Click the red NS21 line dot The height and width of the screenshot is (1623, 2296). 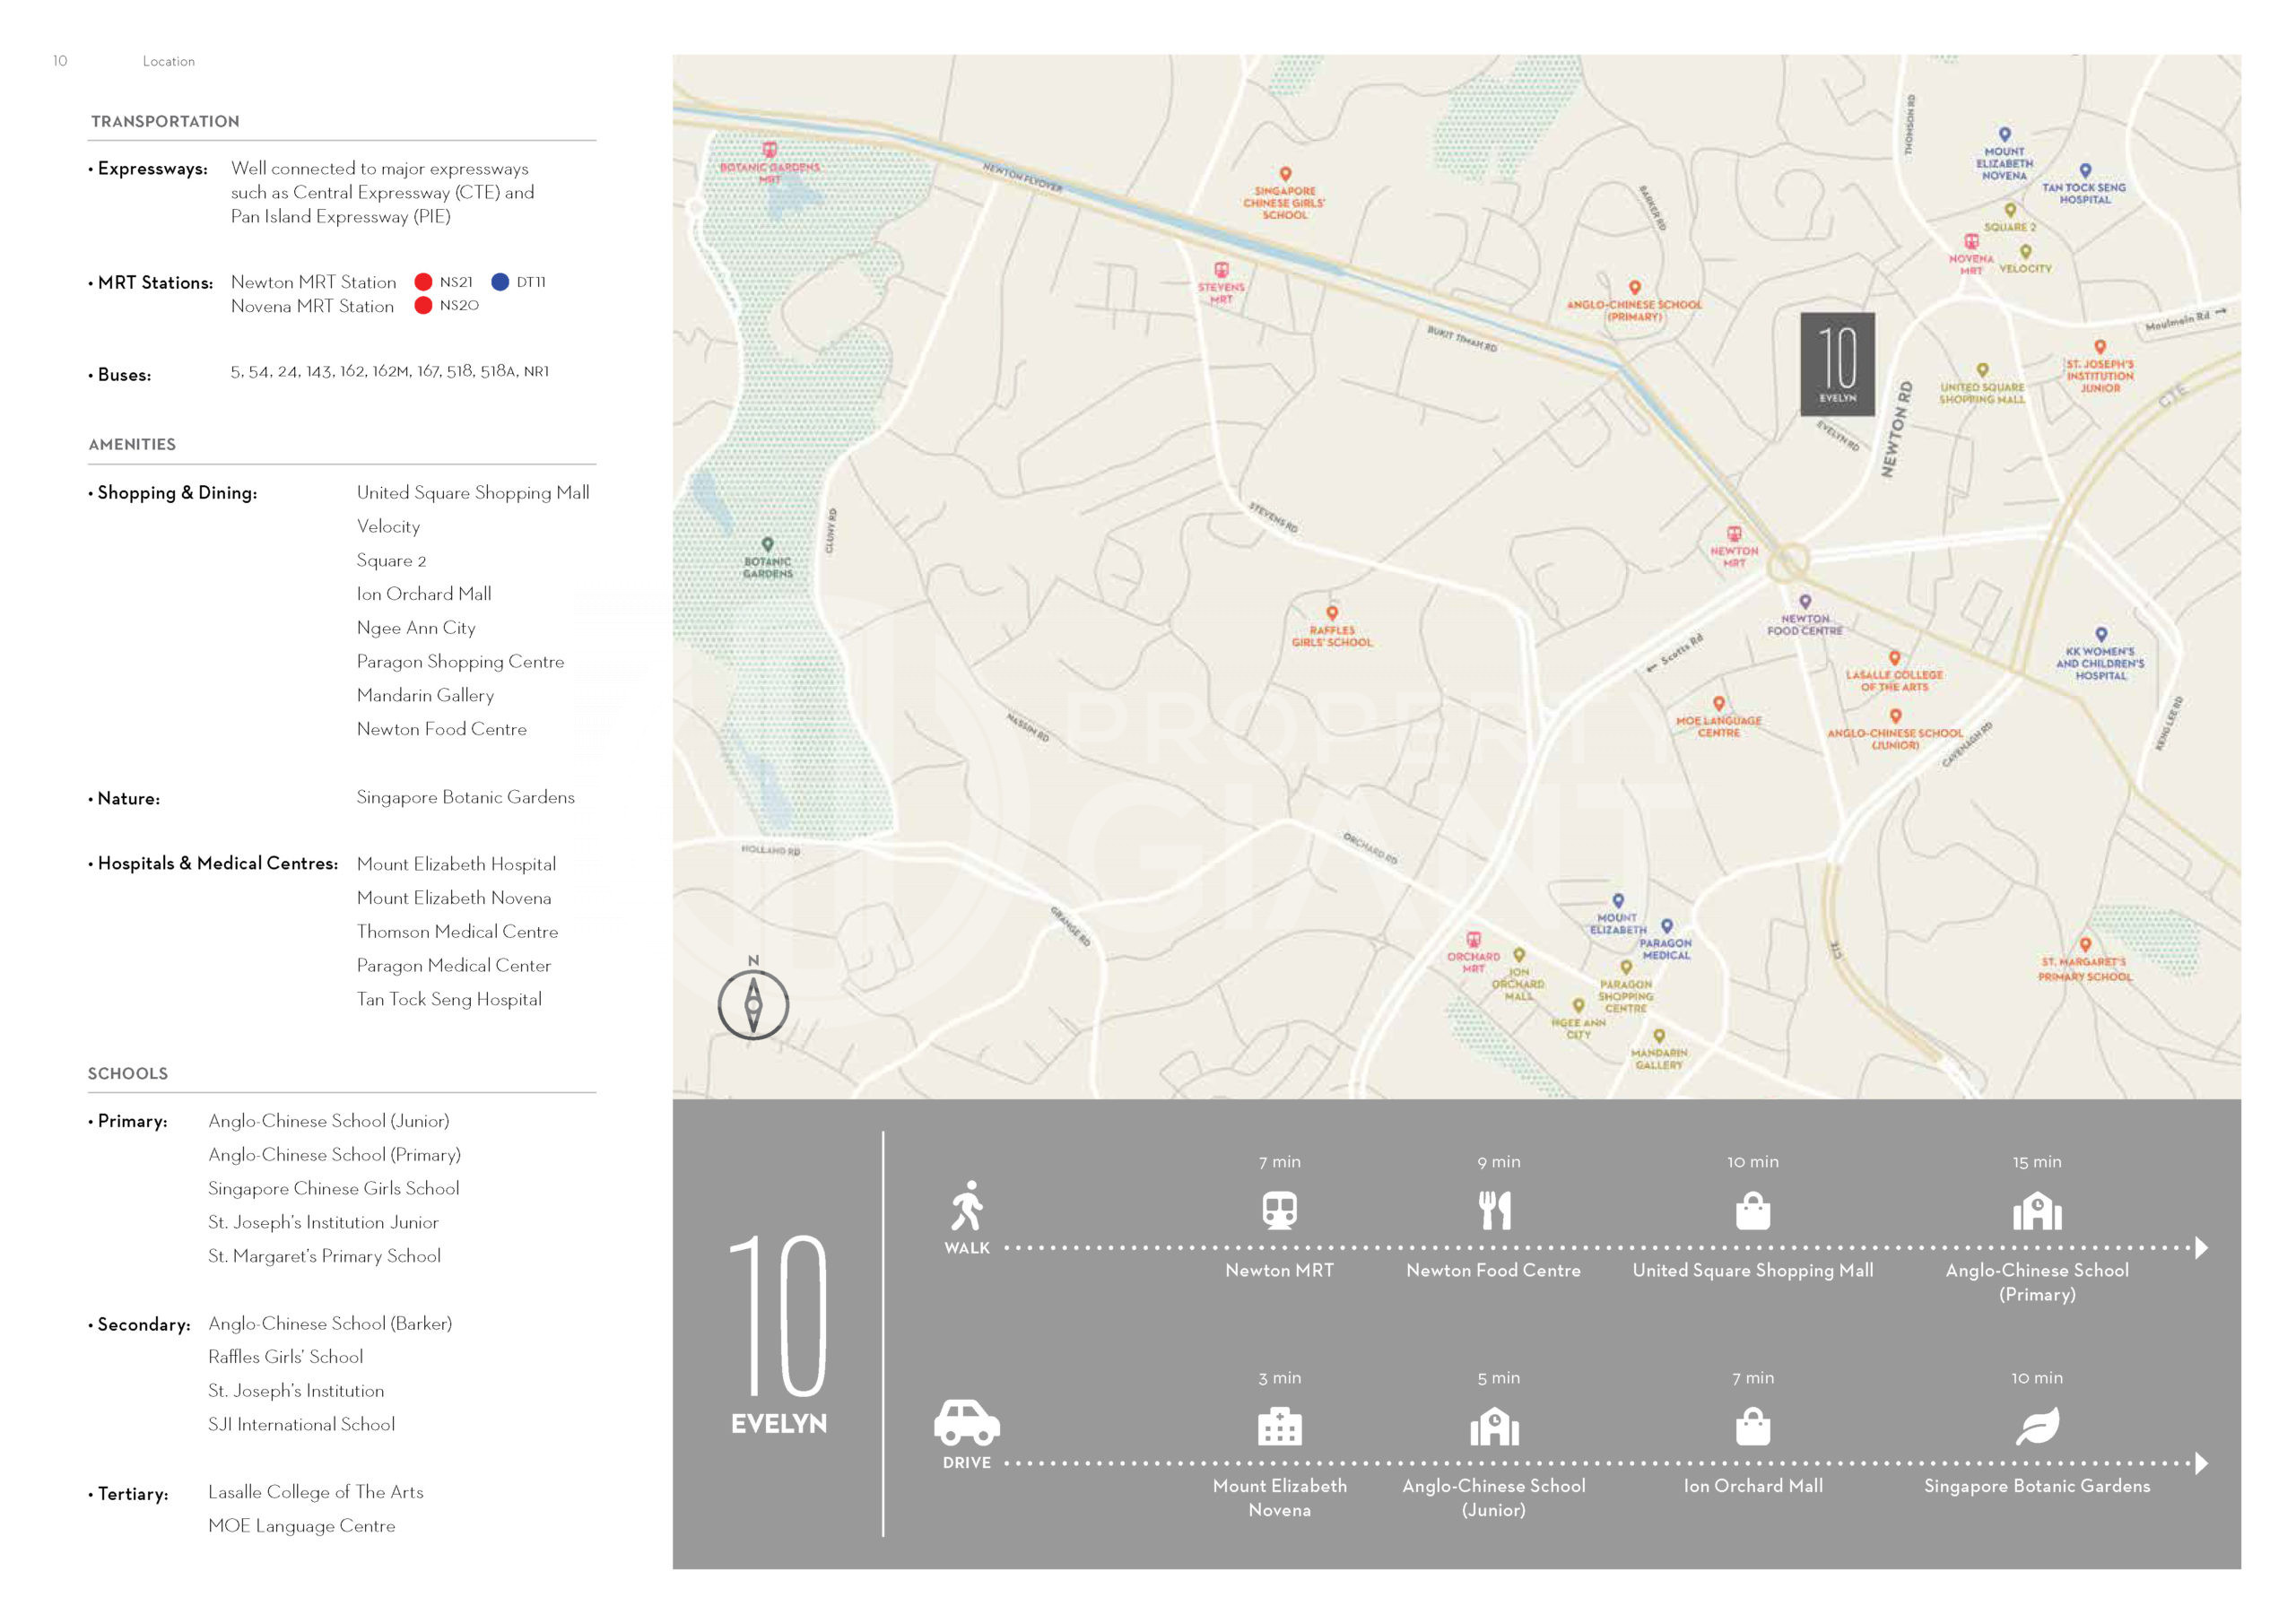point(423,282)
